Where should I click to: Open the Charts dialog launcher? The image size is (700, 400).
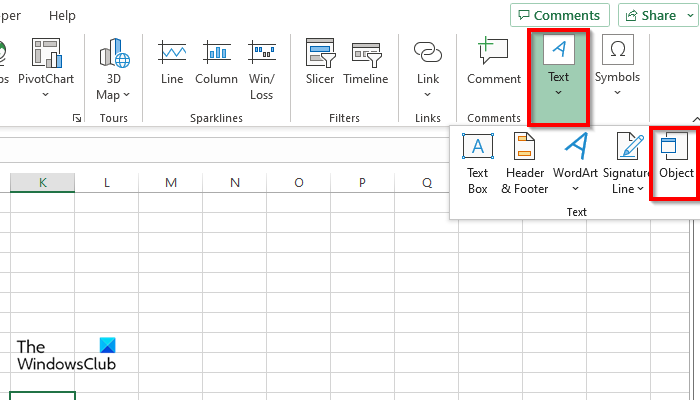coord(77,118)
